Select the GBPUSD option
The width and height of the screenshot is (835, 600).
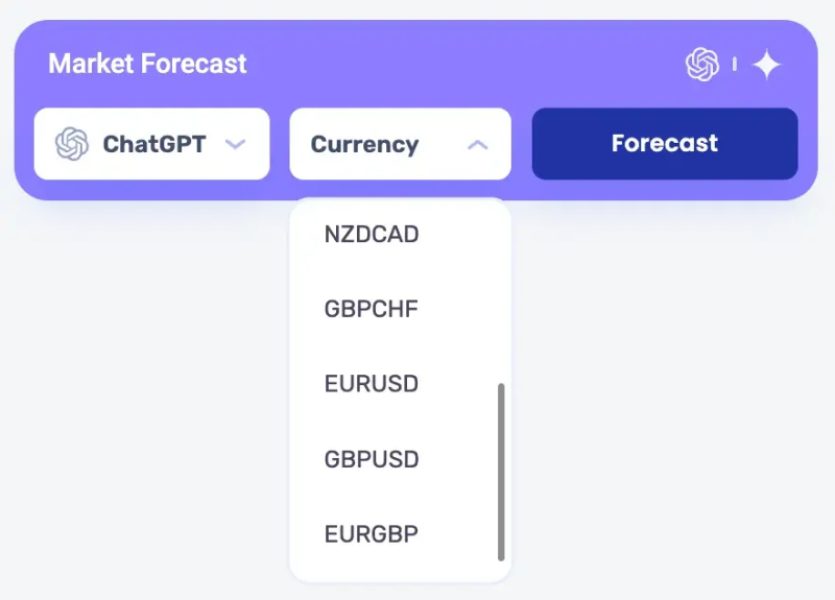pyautogui.click(x=371, y=460)
